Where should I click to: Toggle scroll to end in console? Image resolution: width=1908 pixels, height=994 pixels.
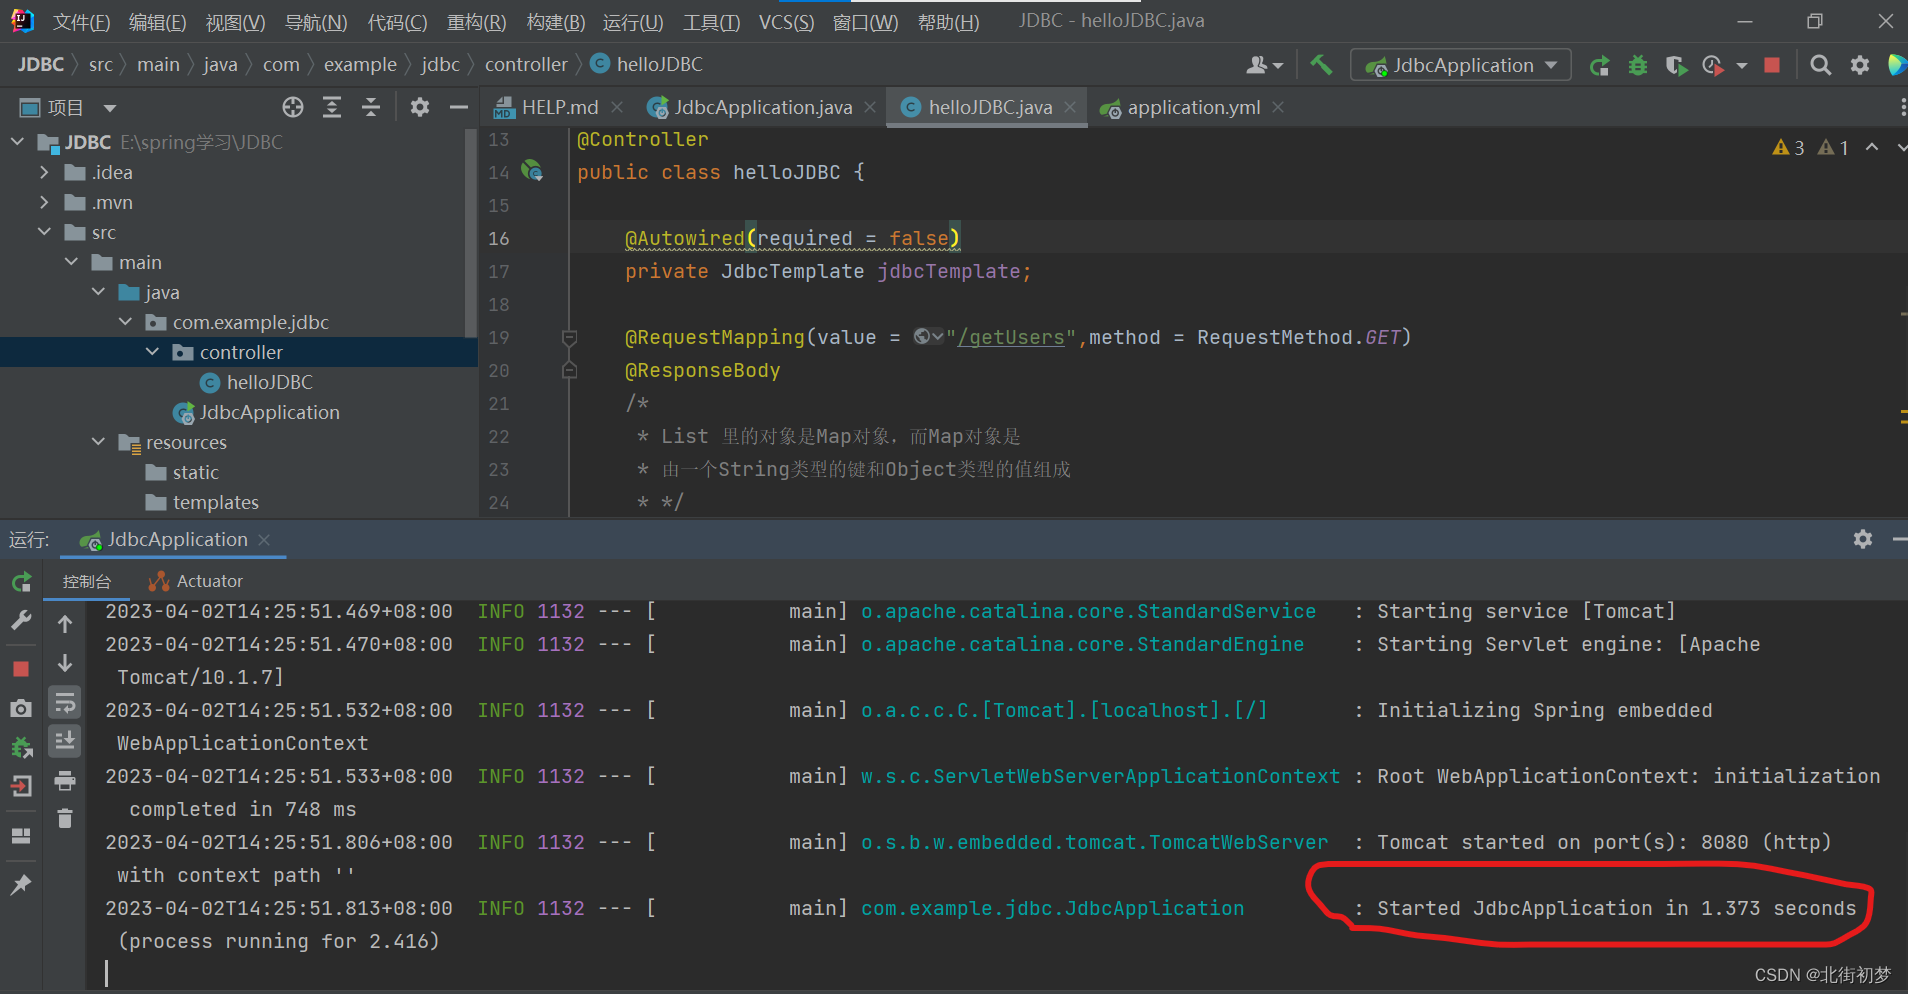point(65,740)
